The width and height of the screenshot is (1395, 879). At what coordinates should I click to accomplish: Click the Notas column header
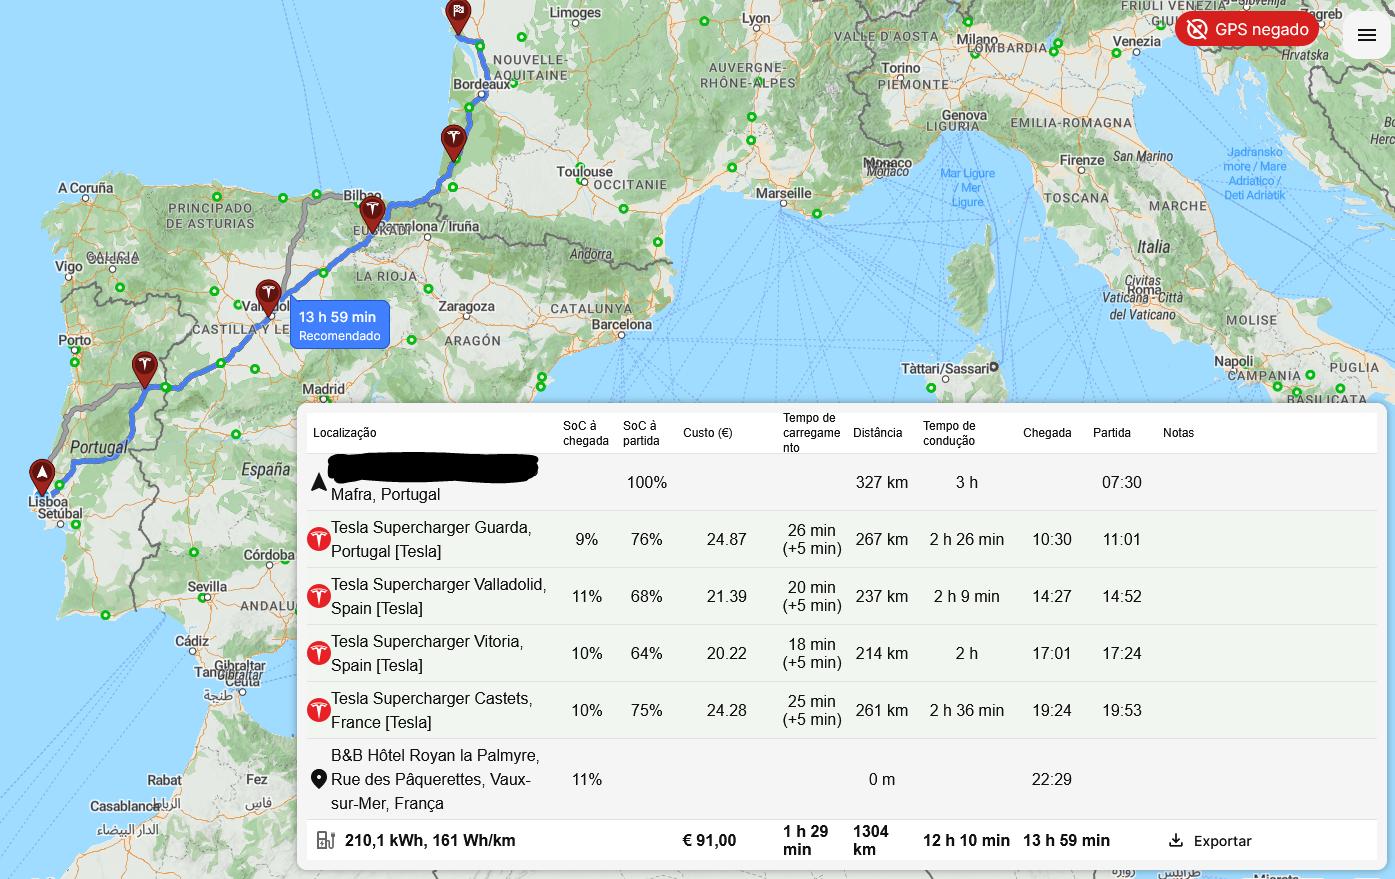(1178, 433)
